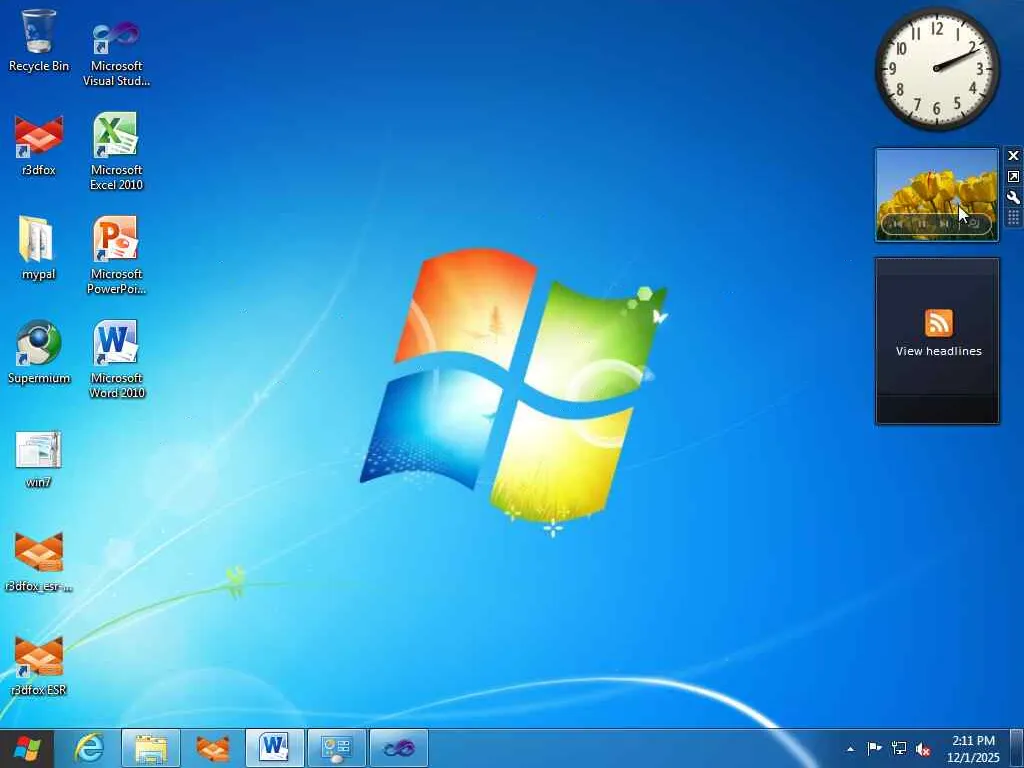The height and width of the screenshot is (768, 1024).
Task: Launch Internet Explorer from the taskbar
Action: 89,748
